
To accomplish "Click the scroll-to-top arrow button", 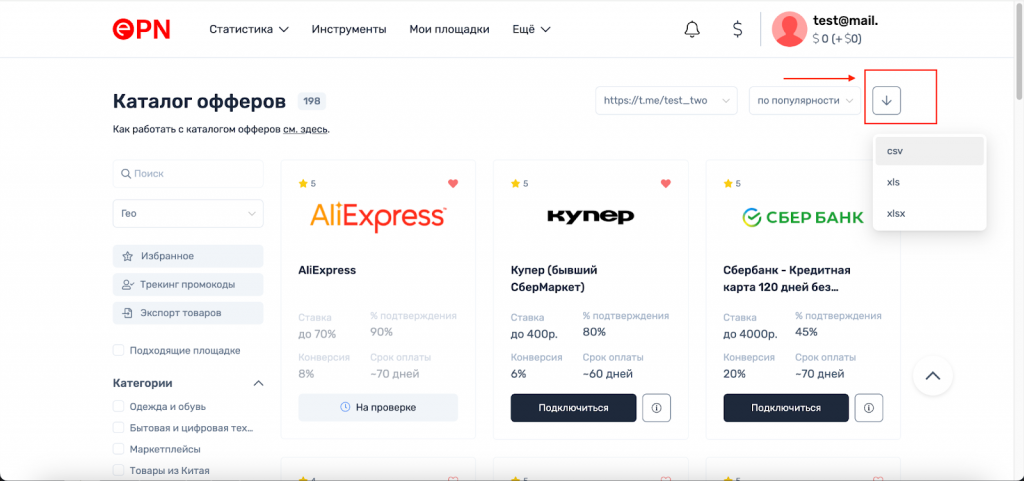I will click(x=933, y=375).
